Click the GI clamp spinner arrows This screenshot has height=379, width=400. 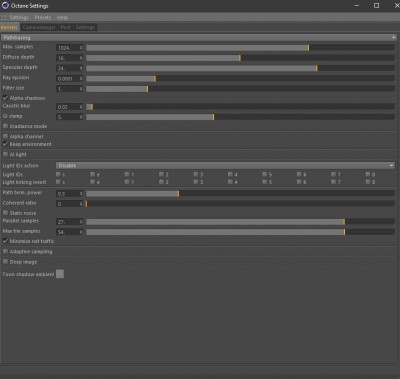(81, 117)
